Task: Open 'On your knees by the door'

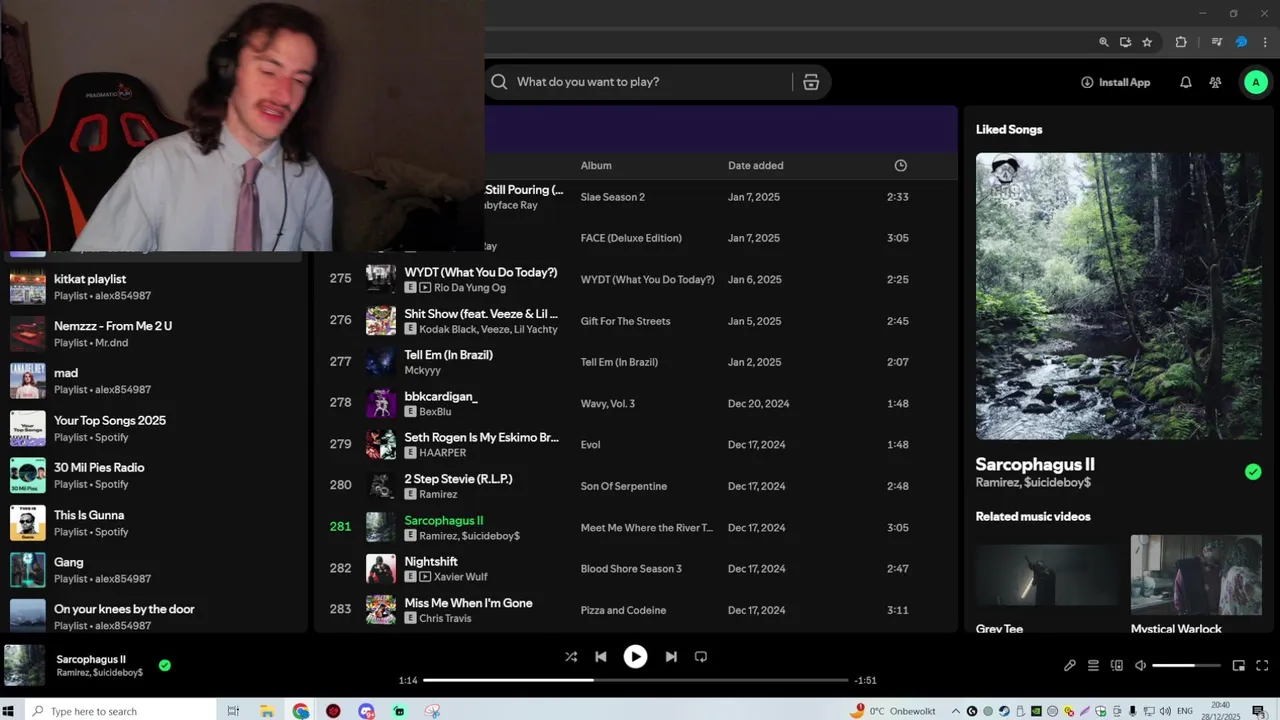Action: [x=155, y=617]
